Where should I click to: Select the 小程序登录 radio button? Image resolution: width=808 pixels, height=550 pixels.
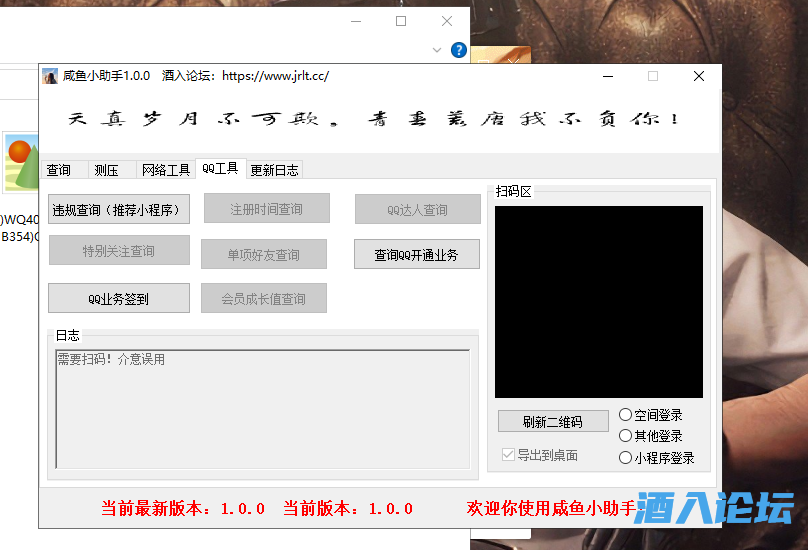click(626, 458)
